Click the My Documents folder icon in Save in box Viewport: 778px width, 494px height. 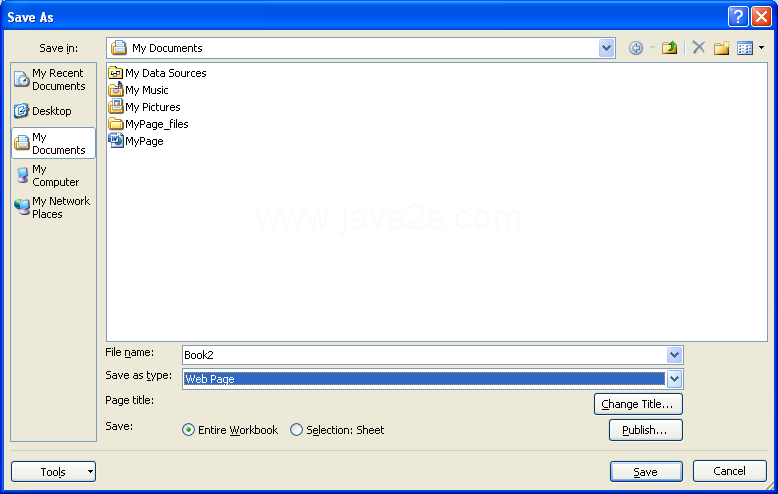coord(119,48)
